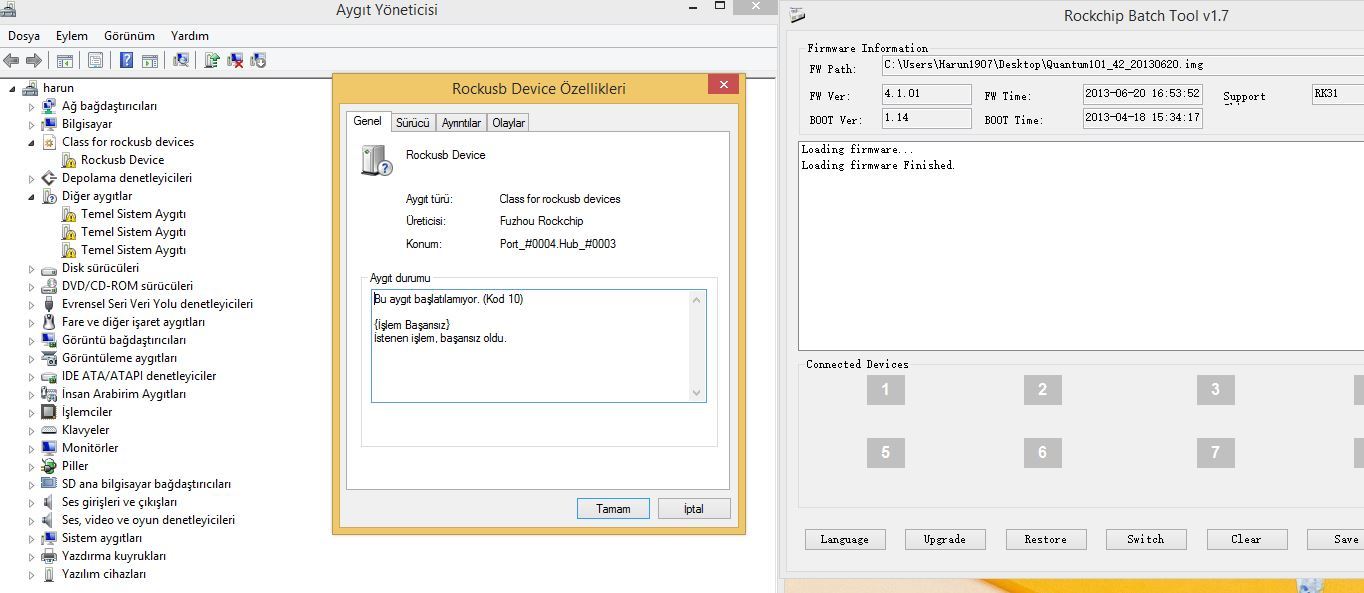This screenshot has height=593, width=1364.
Task: Click the Ağ bağdaştırıcıları network icon
Action: pyautogui.click(x=49, y=106)
